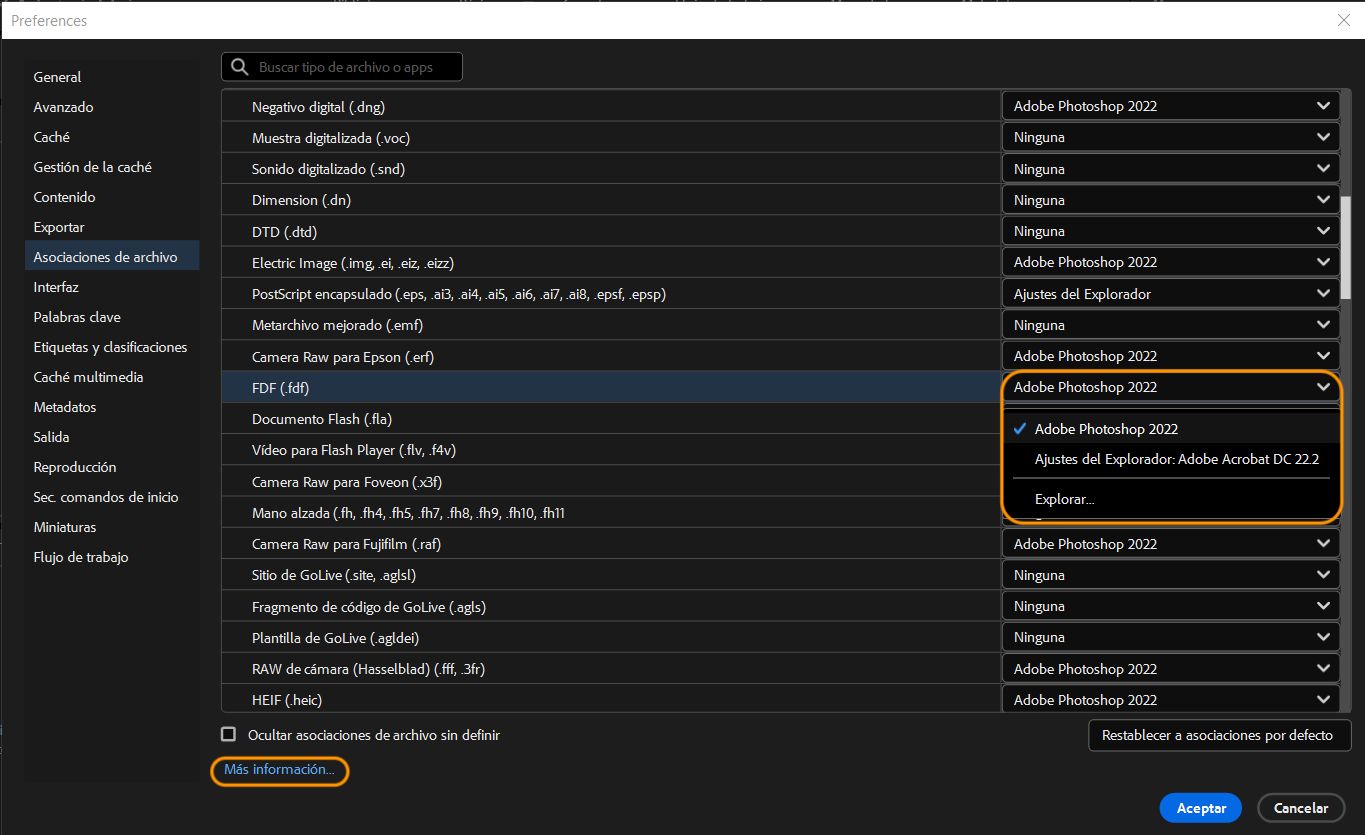Switch to Metadatos preferences
This screenshot has height=835, width=1365.
point(112,407)
